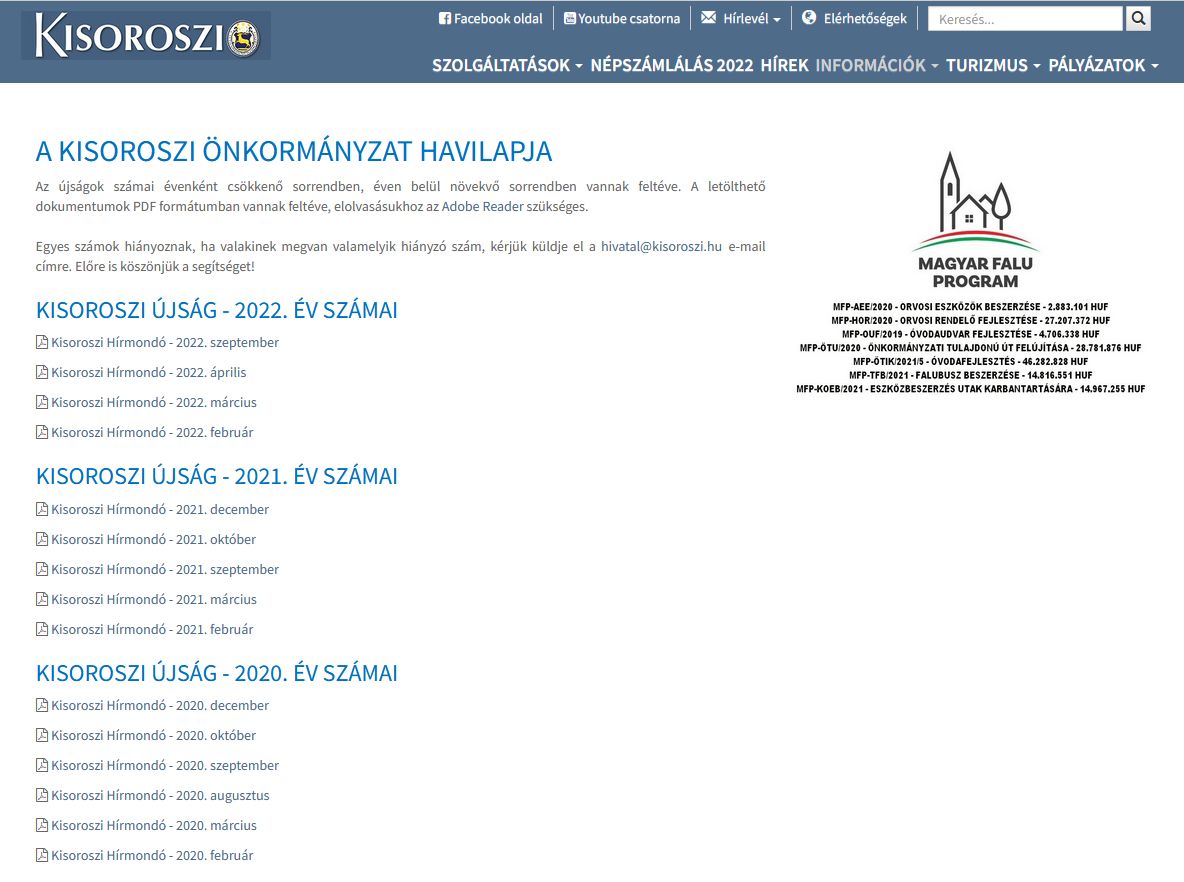Click heading Kisoroszi Újság - 2021. év számai
Screen dimensions: 1184x882
217,476
